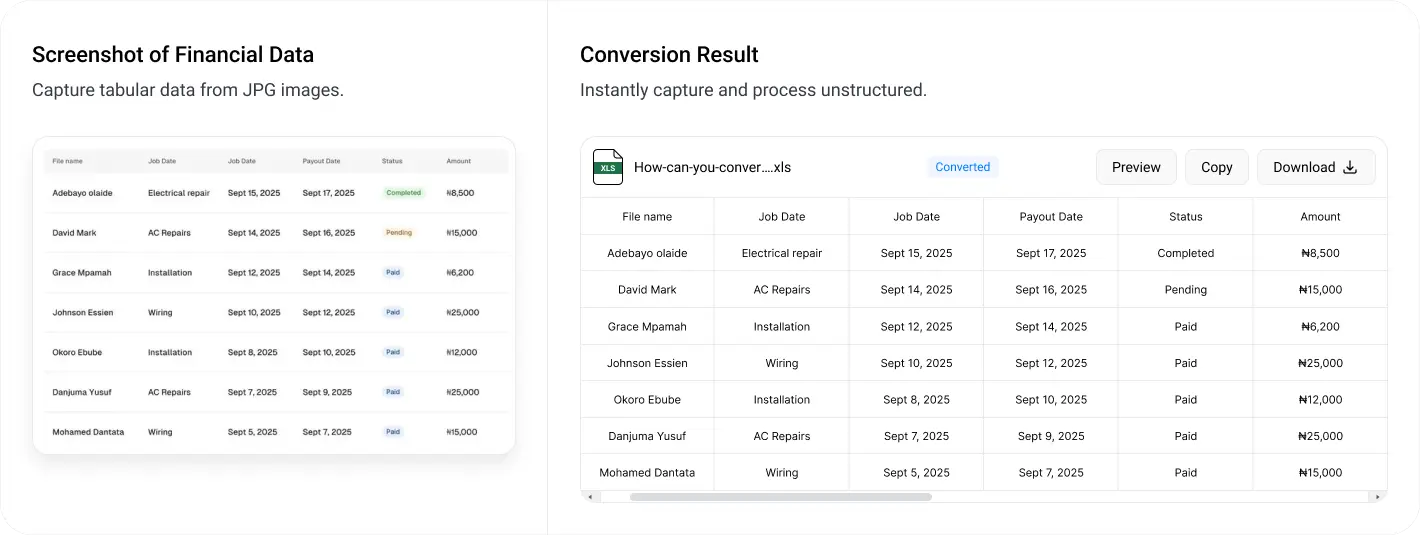Select the ₦15,000 cell for David Mark
This screenshot has width=1420, height=535.
tap(1320, 290)
